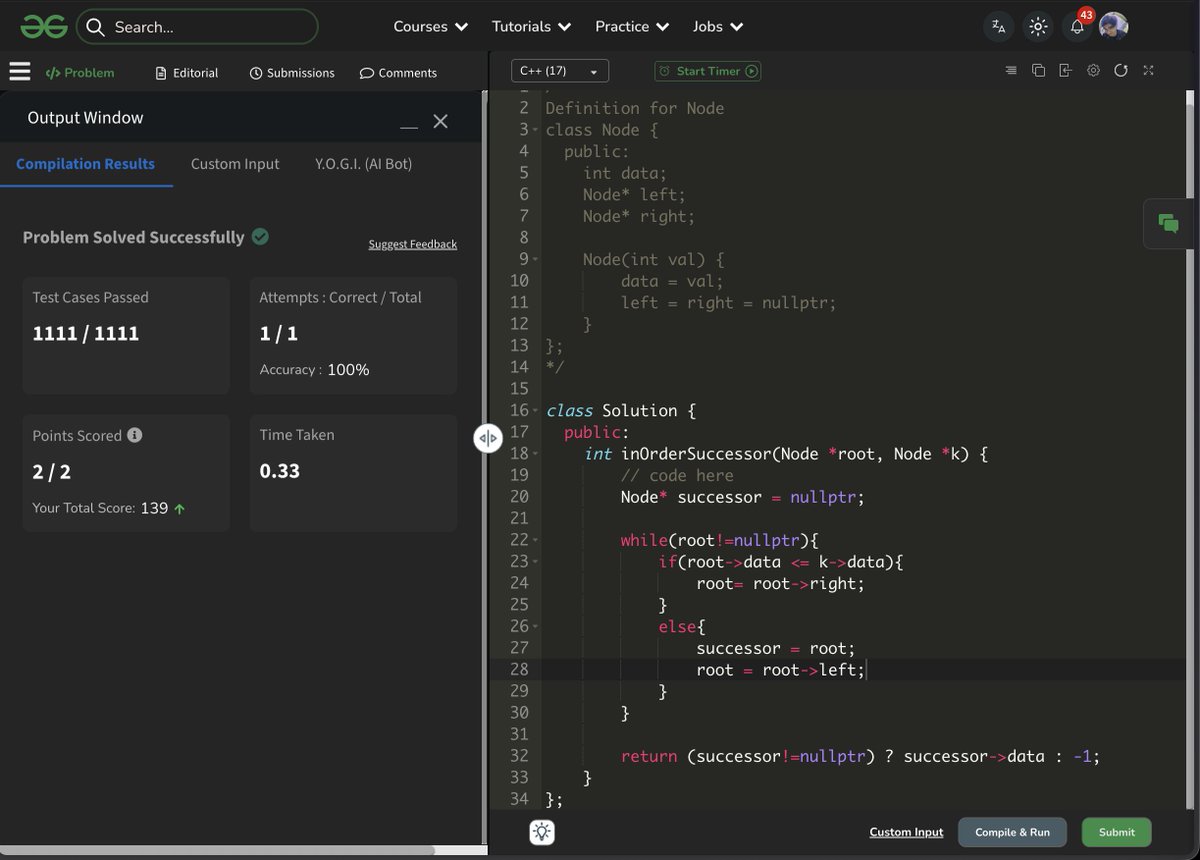Image resolution: width=1200 pixels, height=860 pixels.
Task: Open the C++ (17) language dropdown
Action: (x=560, y=71)
